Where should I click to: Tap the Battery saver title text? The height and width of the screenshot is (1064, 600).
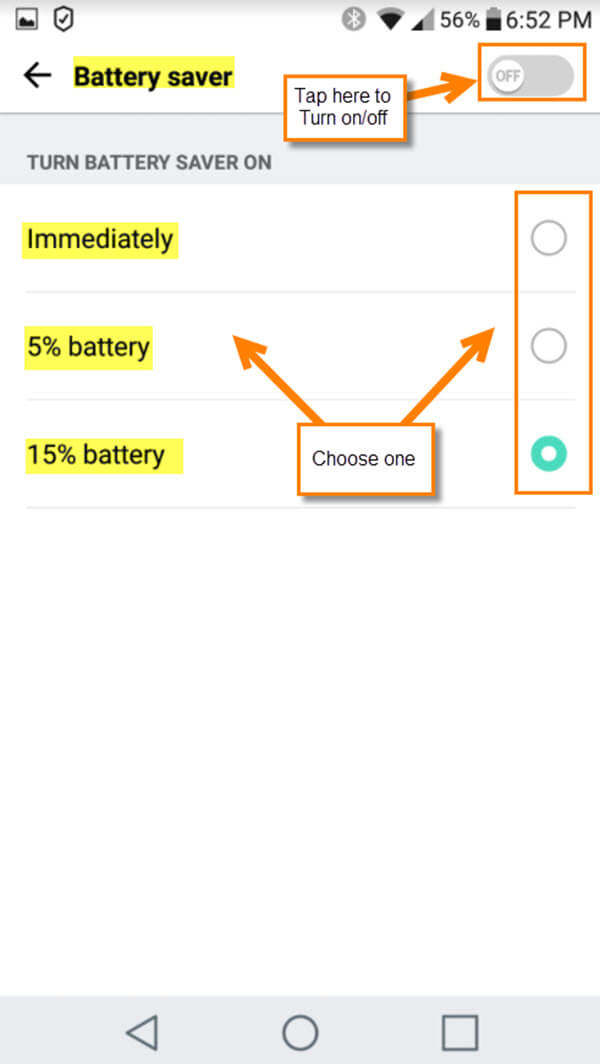click(x=152, y=76)
